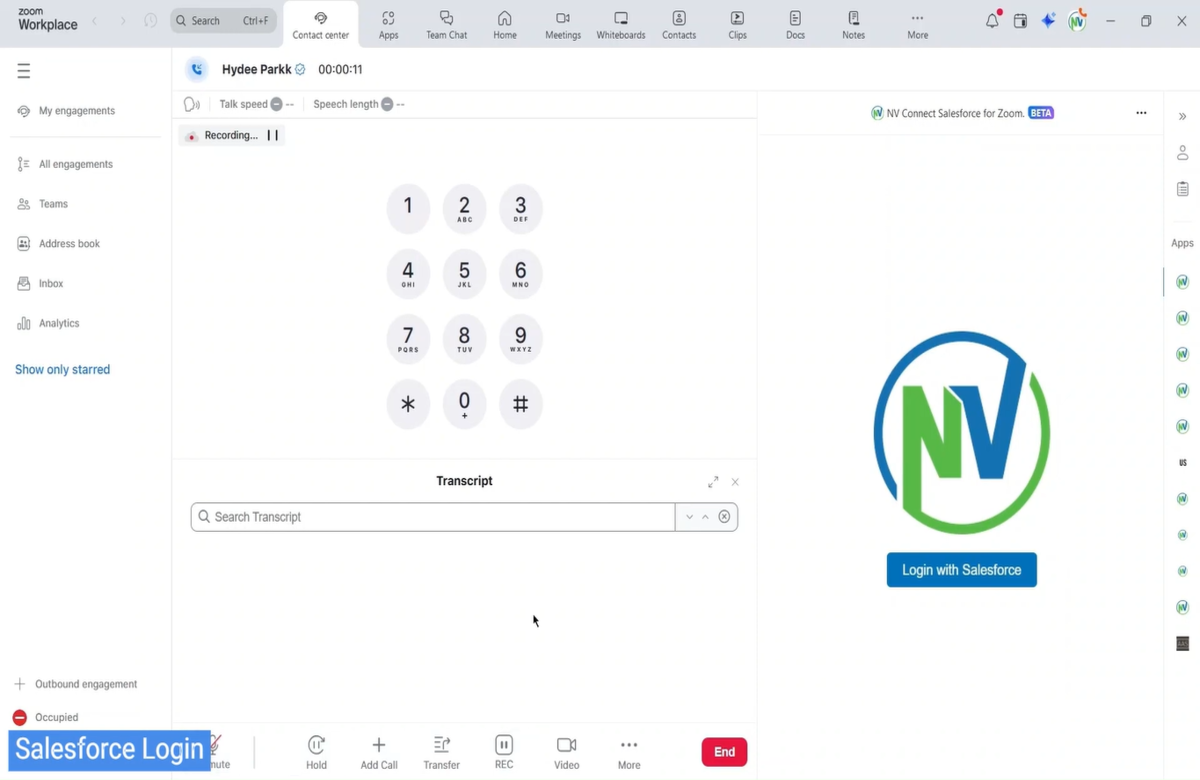End the call with Hydee Parkk
Image resolution: width=1200 pixels, height=780 pixels.
724,752
